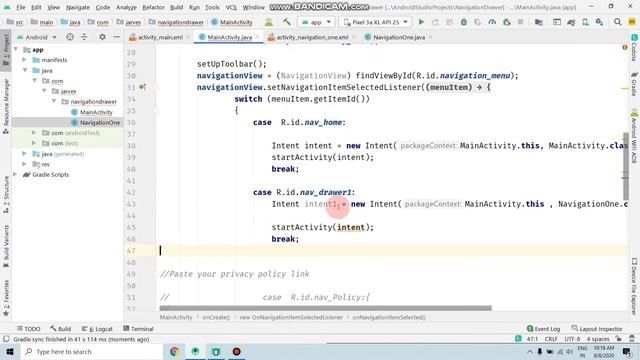The height and width of the screenshot is (360, 640).
Task: Open SDK Manager icon in toolbar
Action: pos(599,22)
